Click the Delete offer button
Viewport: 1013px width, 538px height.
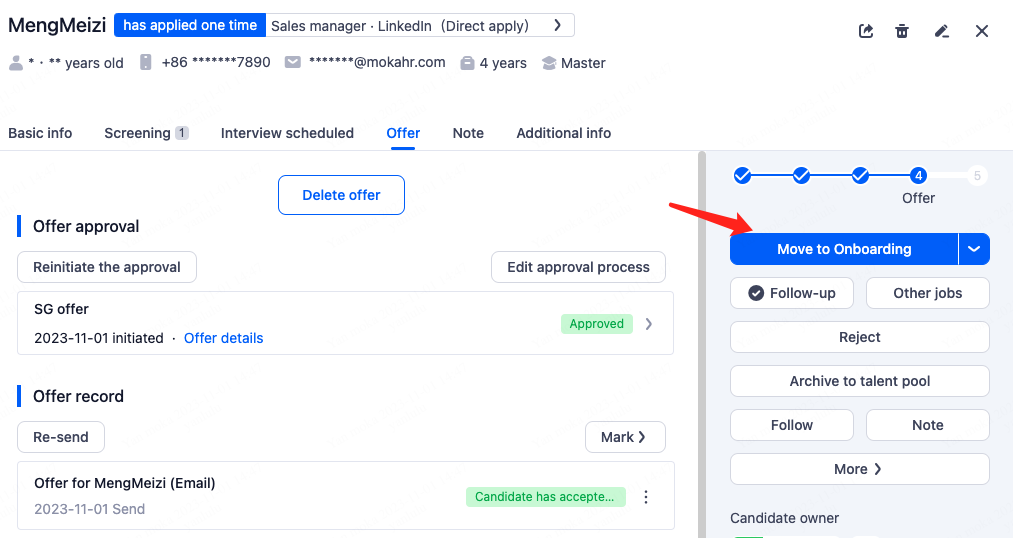(x=341, y=195)
